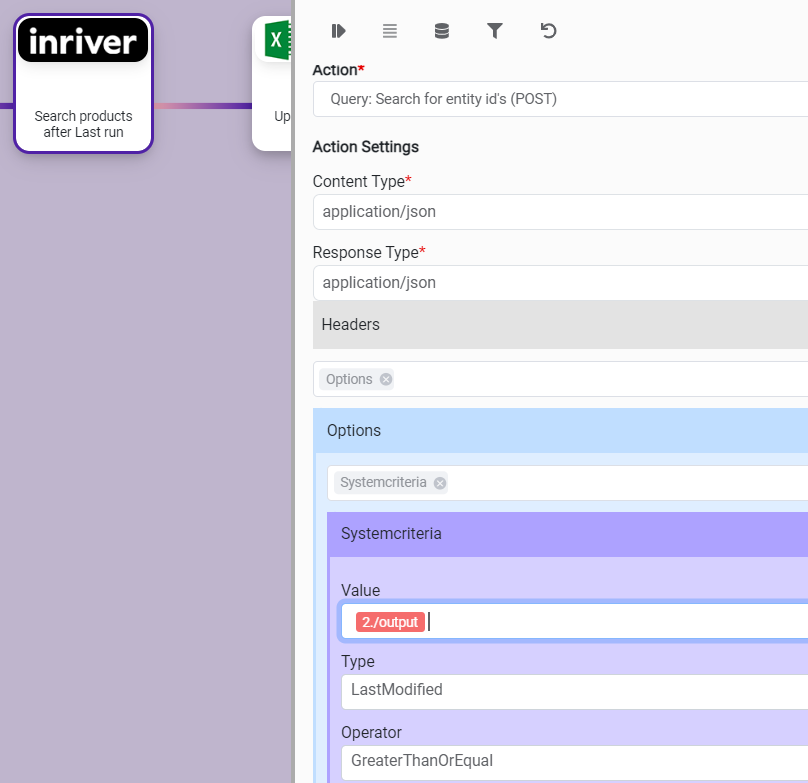Viewport: 808px width, 783px height.
Task: Open the filter funnel icon
Action: coord(494,31)
